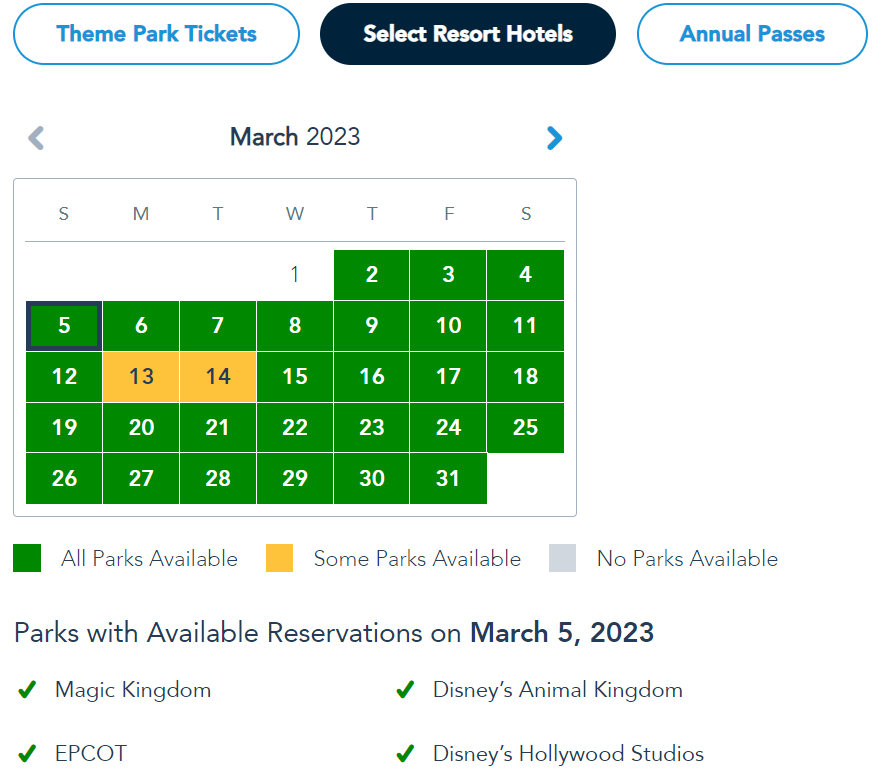This screenshot has height=781, width=876.
Task: Choose March 25 on the calendar
Action: 526,428
